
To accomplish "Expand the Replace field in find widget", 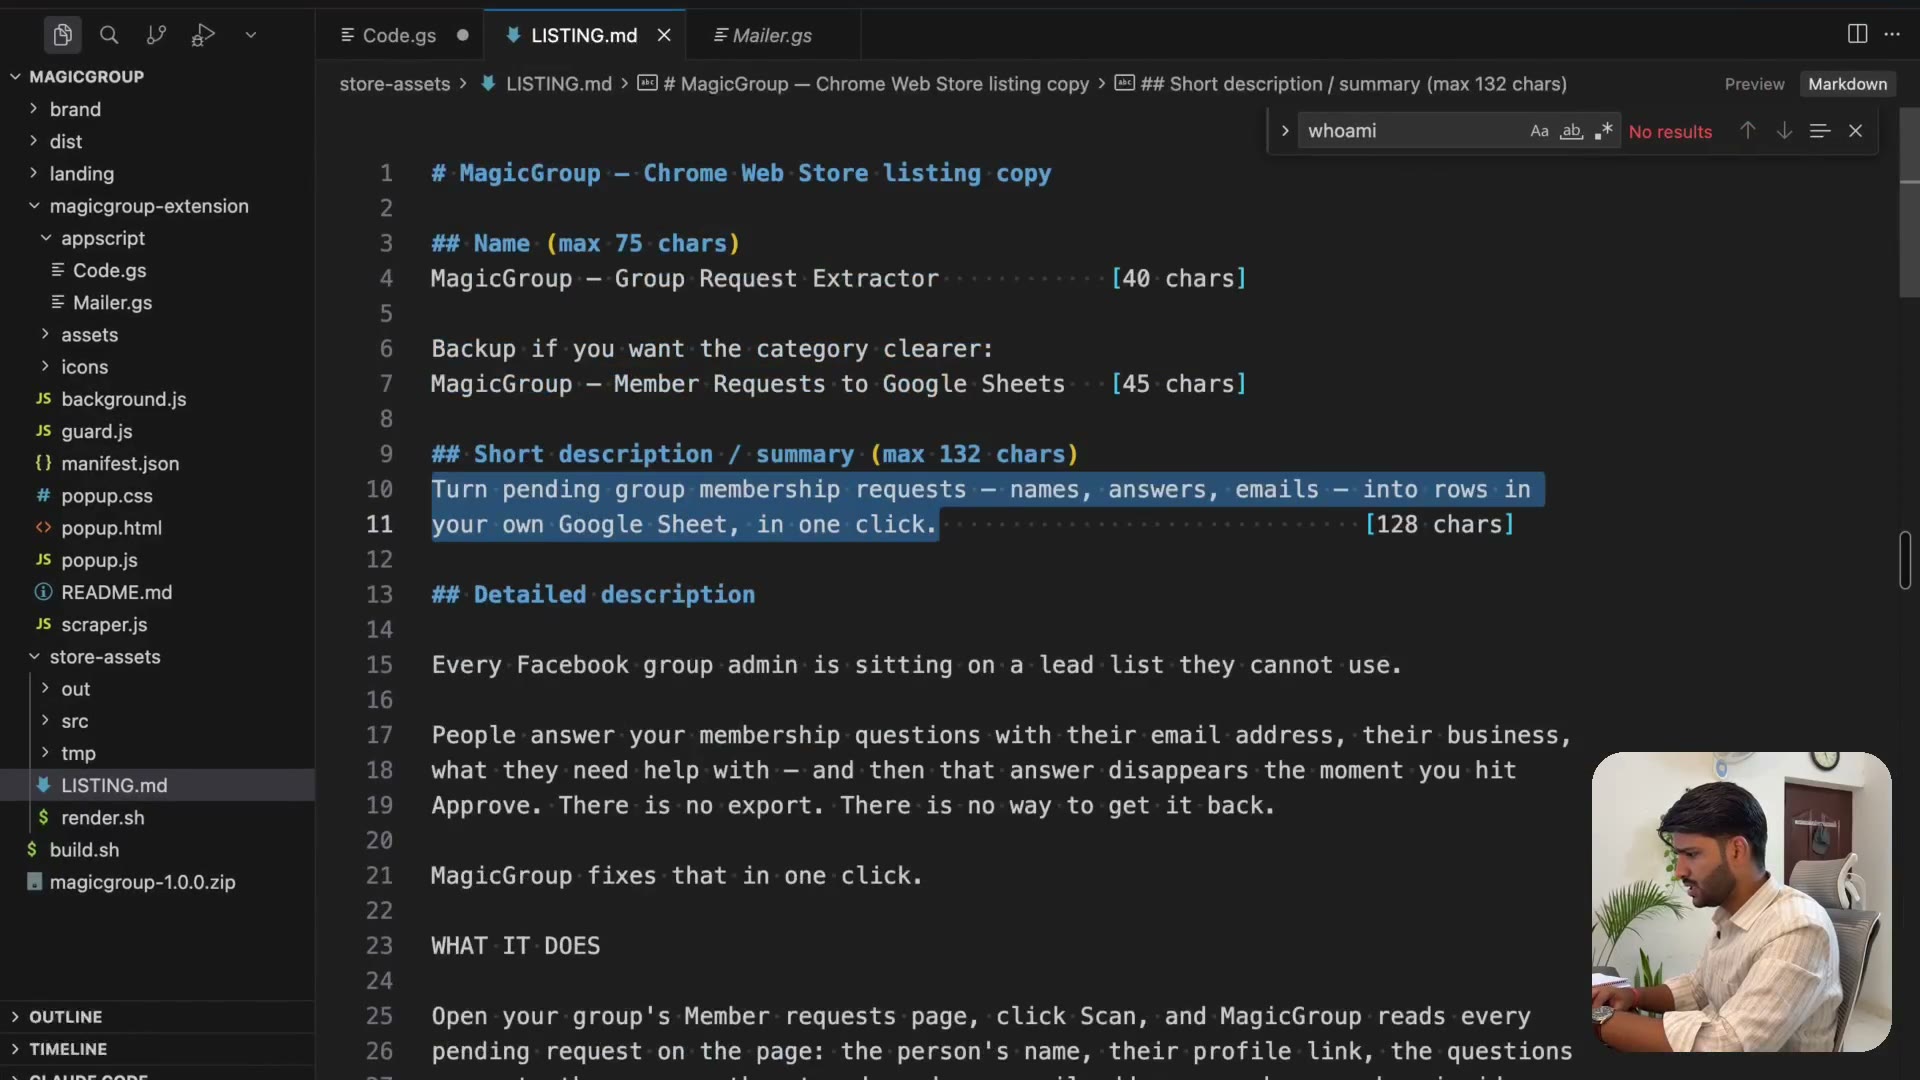I will [x=1285, y=131].
